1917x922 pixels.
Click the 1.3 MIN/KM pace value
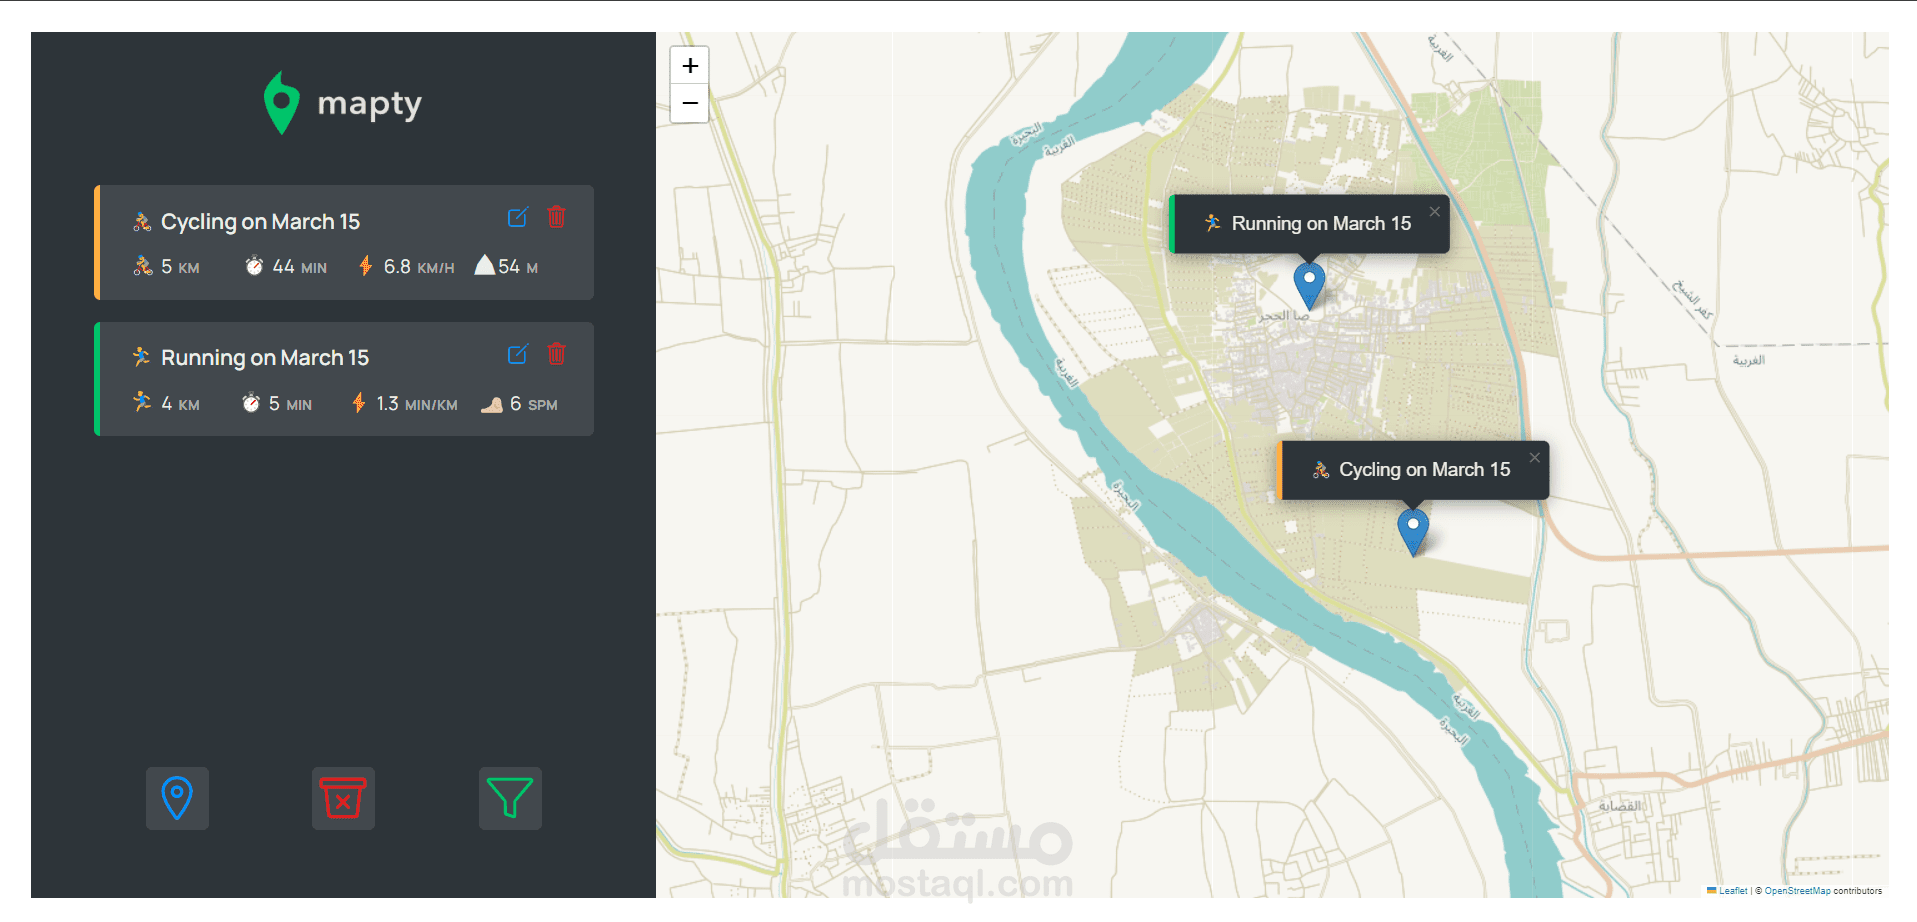pyautogui.click(x=417, y=404)
